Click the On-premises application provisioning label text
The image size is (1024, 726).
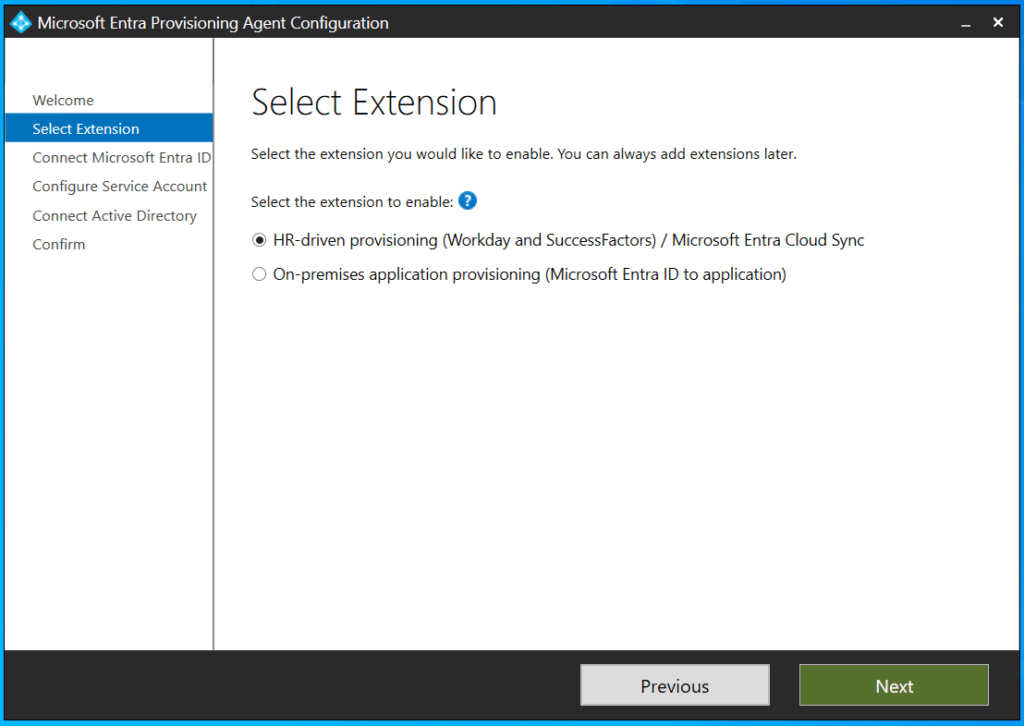pos(529,275)
